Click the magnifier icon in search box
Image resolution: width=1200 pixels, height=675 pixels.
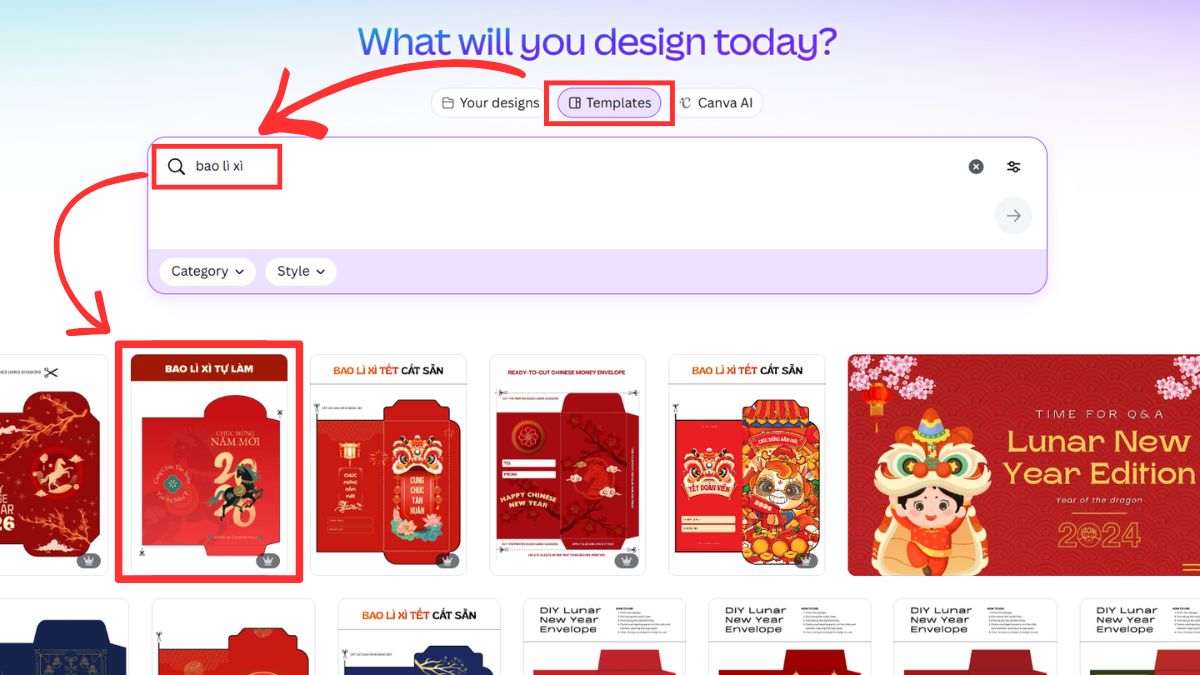point(176,166)
